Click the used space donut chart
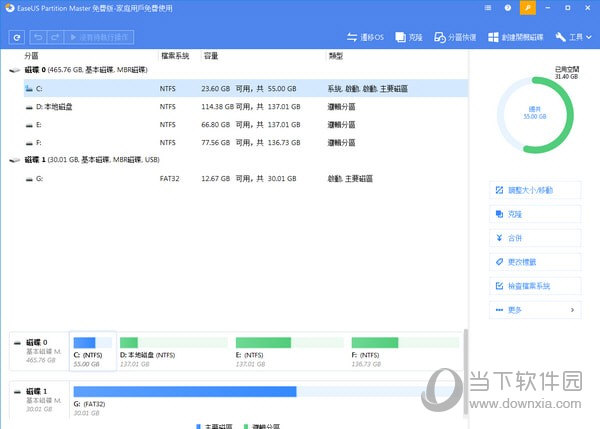Viewport: 600px width, 429px height. click(x=535, y=115)
